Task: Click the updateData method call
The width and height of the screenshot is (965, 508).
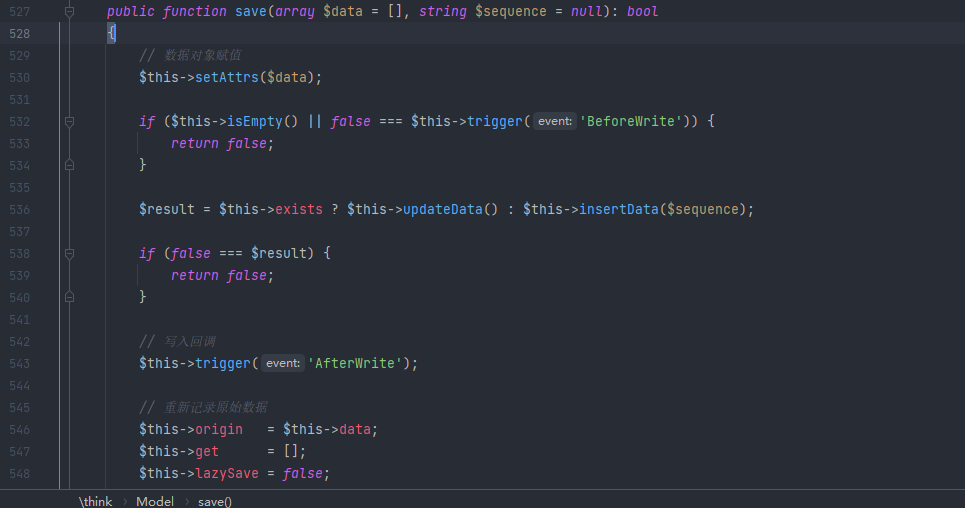Action: tap(442, 209)
